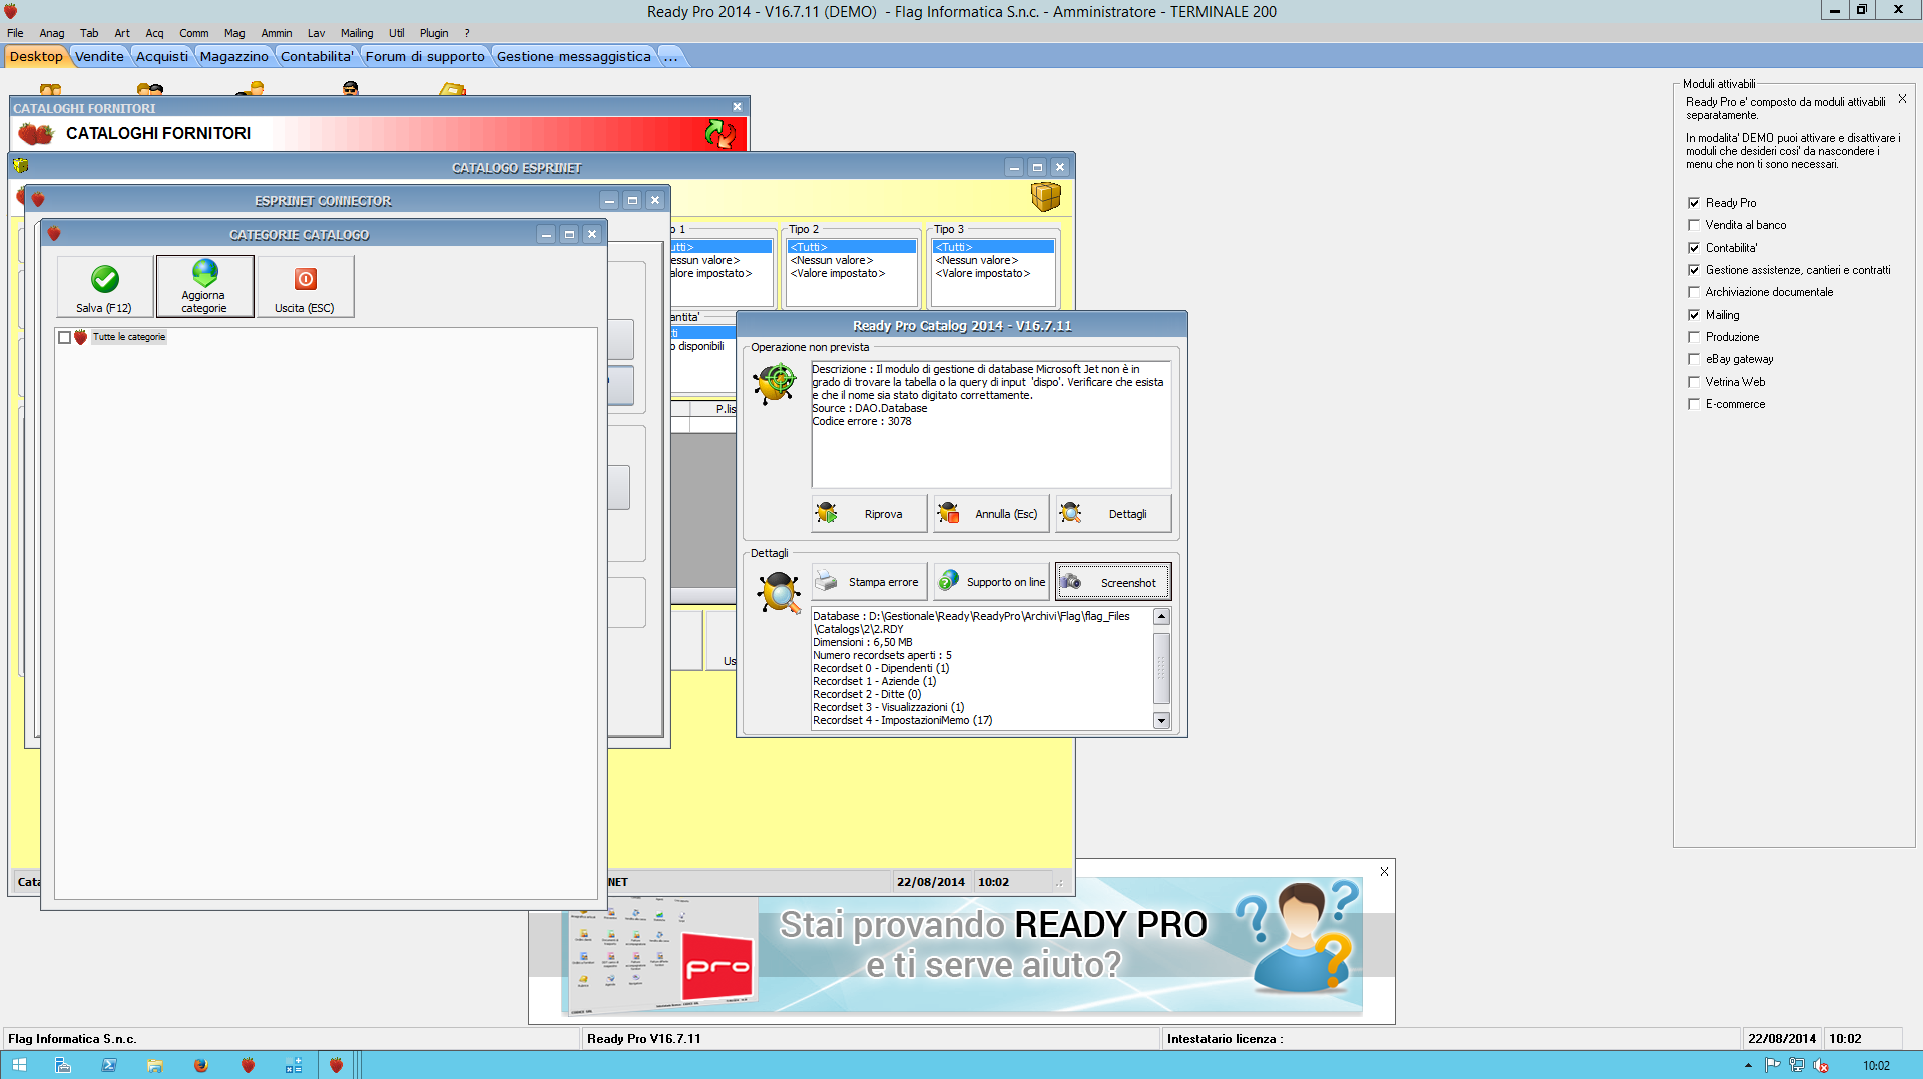Enable the Produzione module

[x=1694, y=337]
